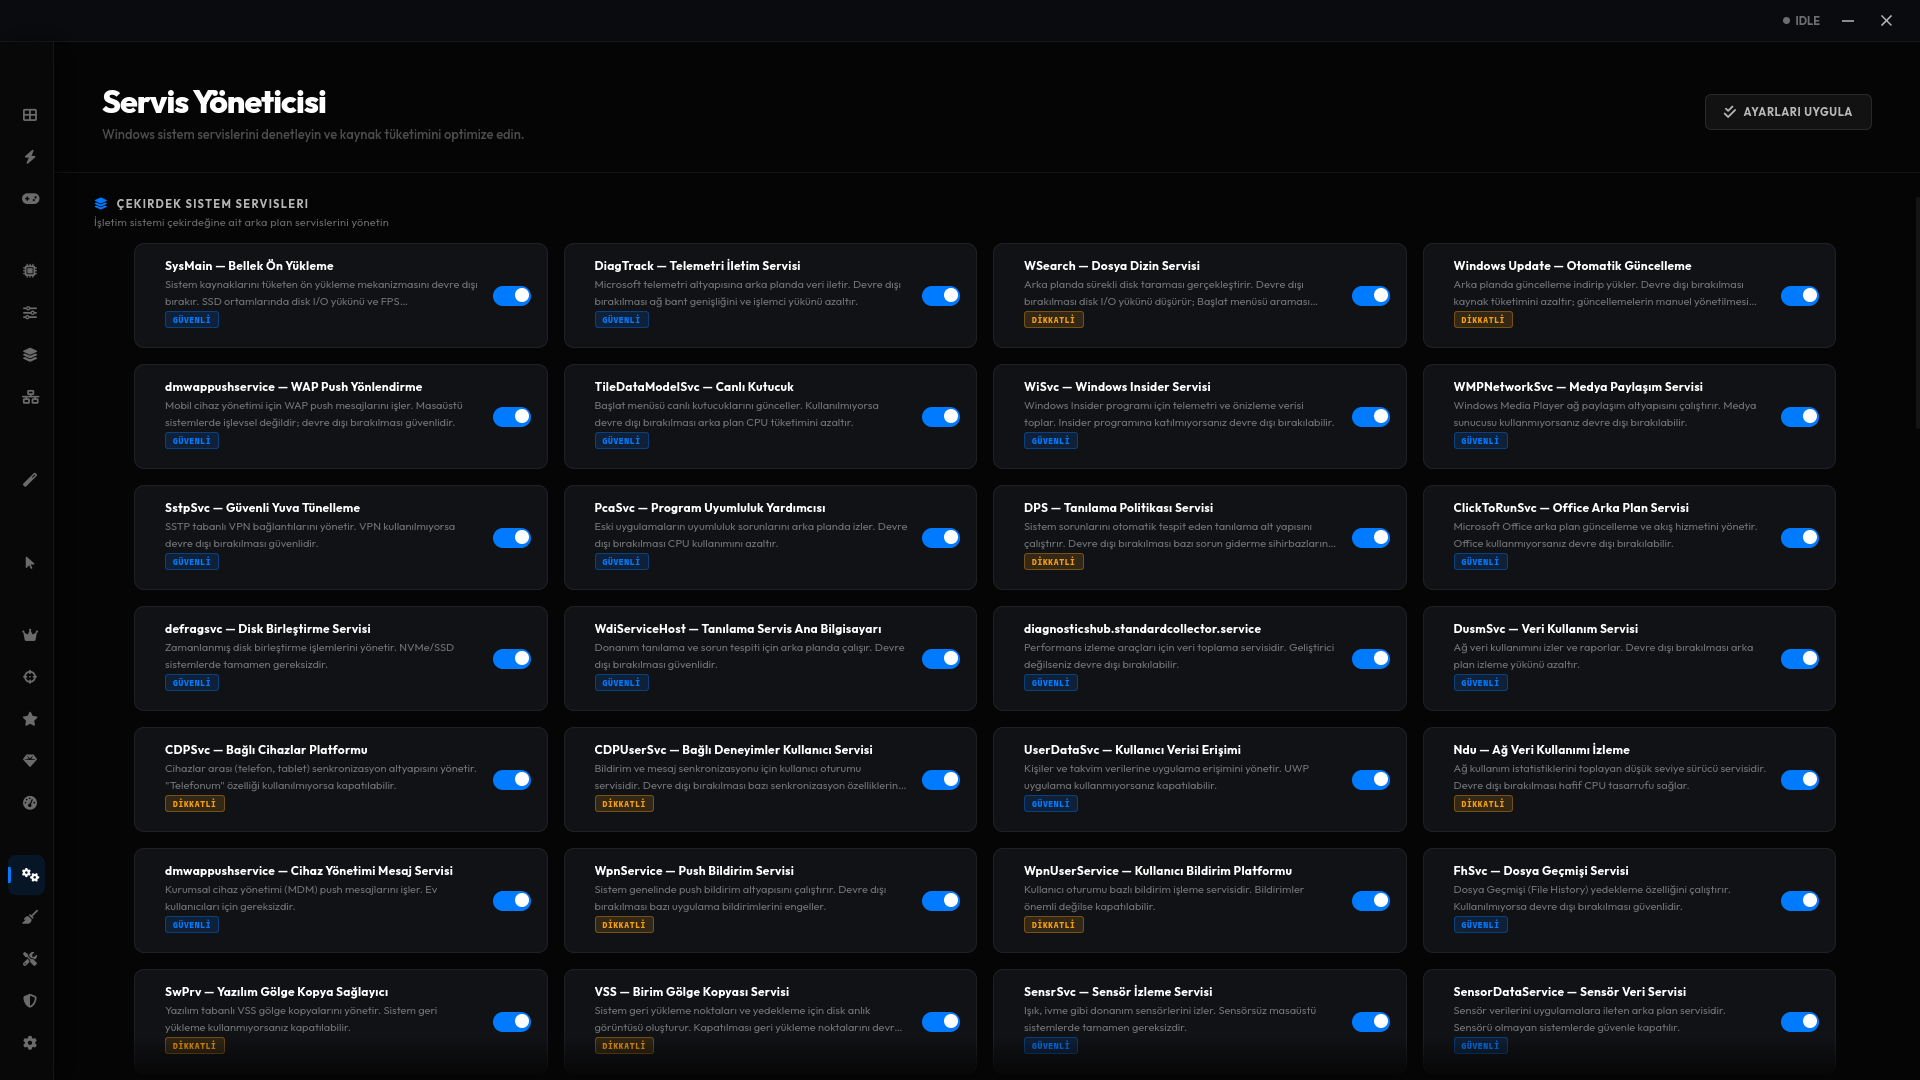The height and width of the screenshot is (1080, 1920).
Task: Click the mouse cursor sidebar icon
Action: pyautogui.click(x=30, y=563)
